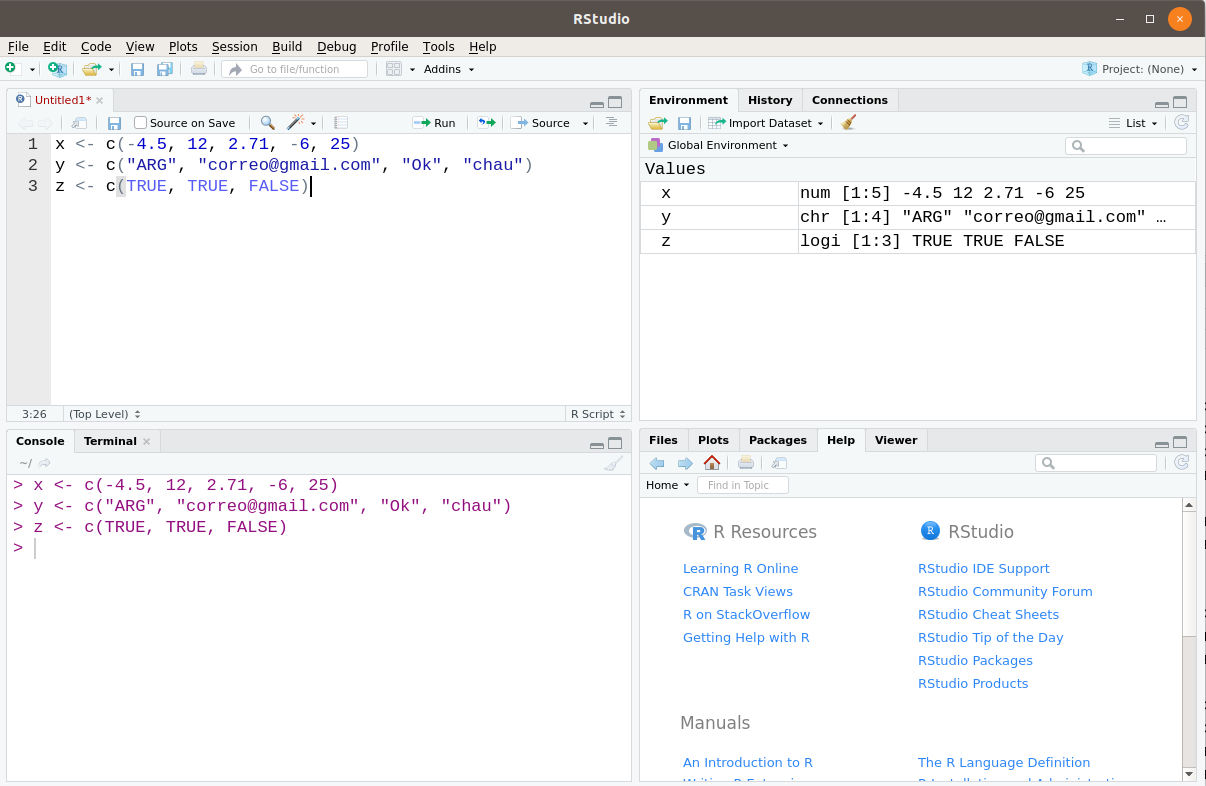Screen dimensions: 1206x786
Task: Open Find/Replace magnifier in editor
Action: pos(267,123)
